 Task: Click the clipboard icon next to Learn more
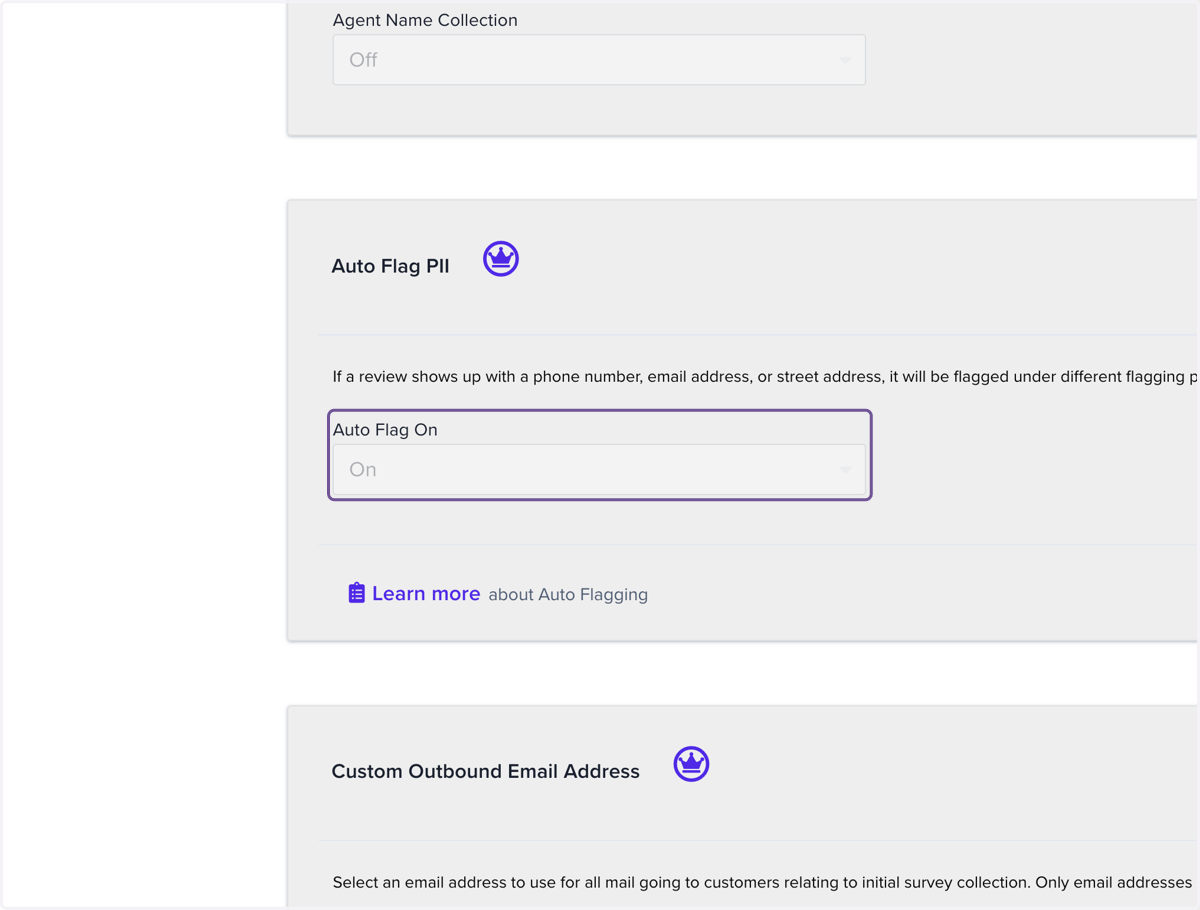356,593
